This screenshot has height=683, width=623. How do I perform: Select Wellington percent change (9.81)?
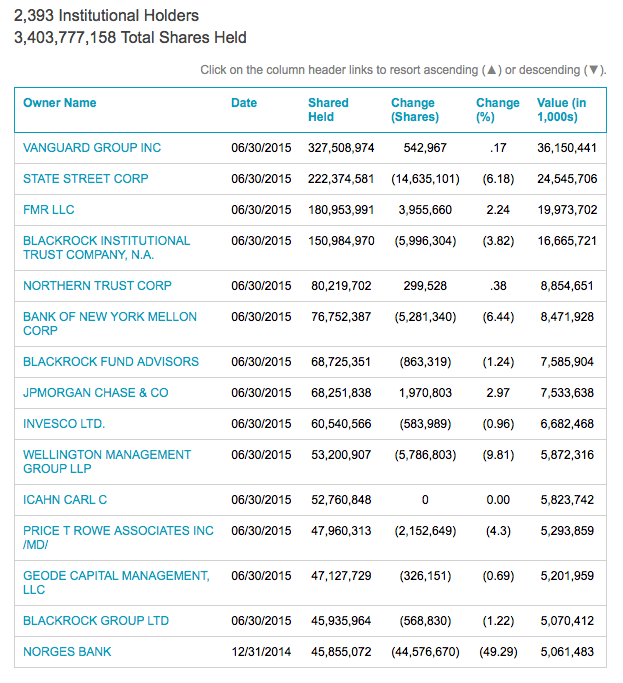498,455
